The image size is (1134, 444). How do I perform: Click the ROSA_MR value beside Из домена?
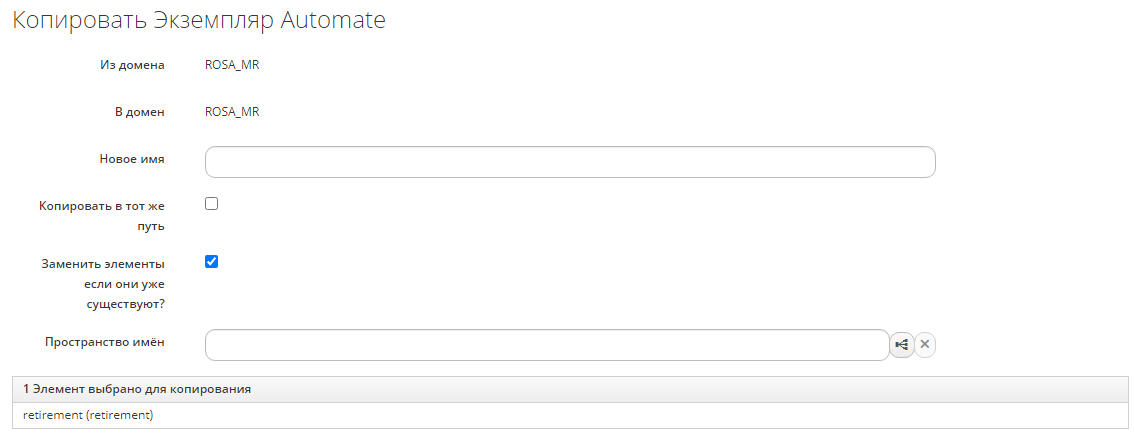[x=232, y=66]
